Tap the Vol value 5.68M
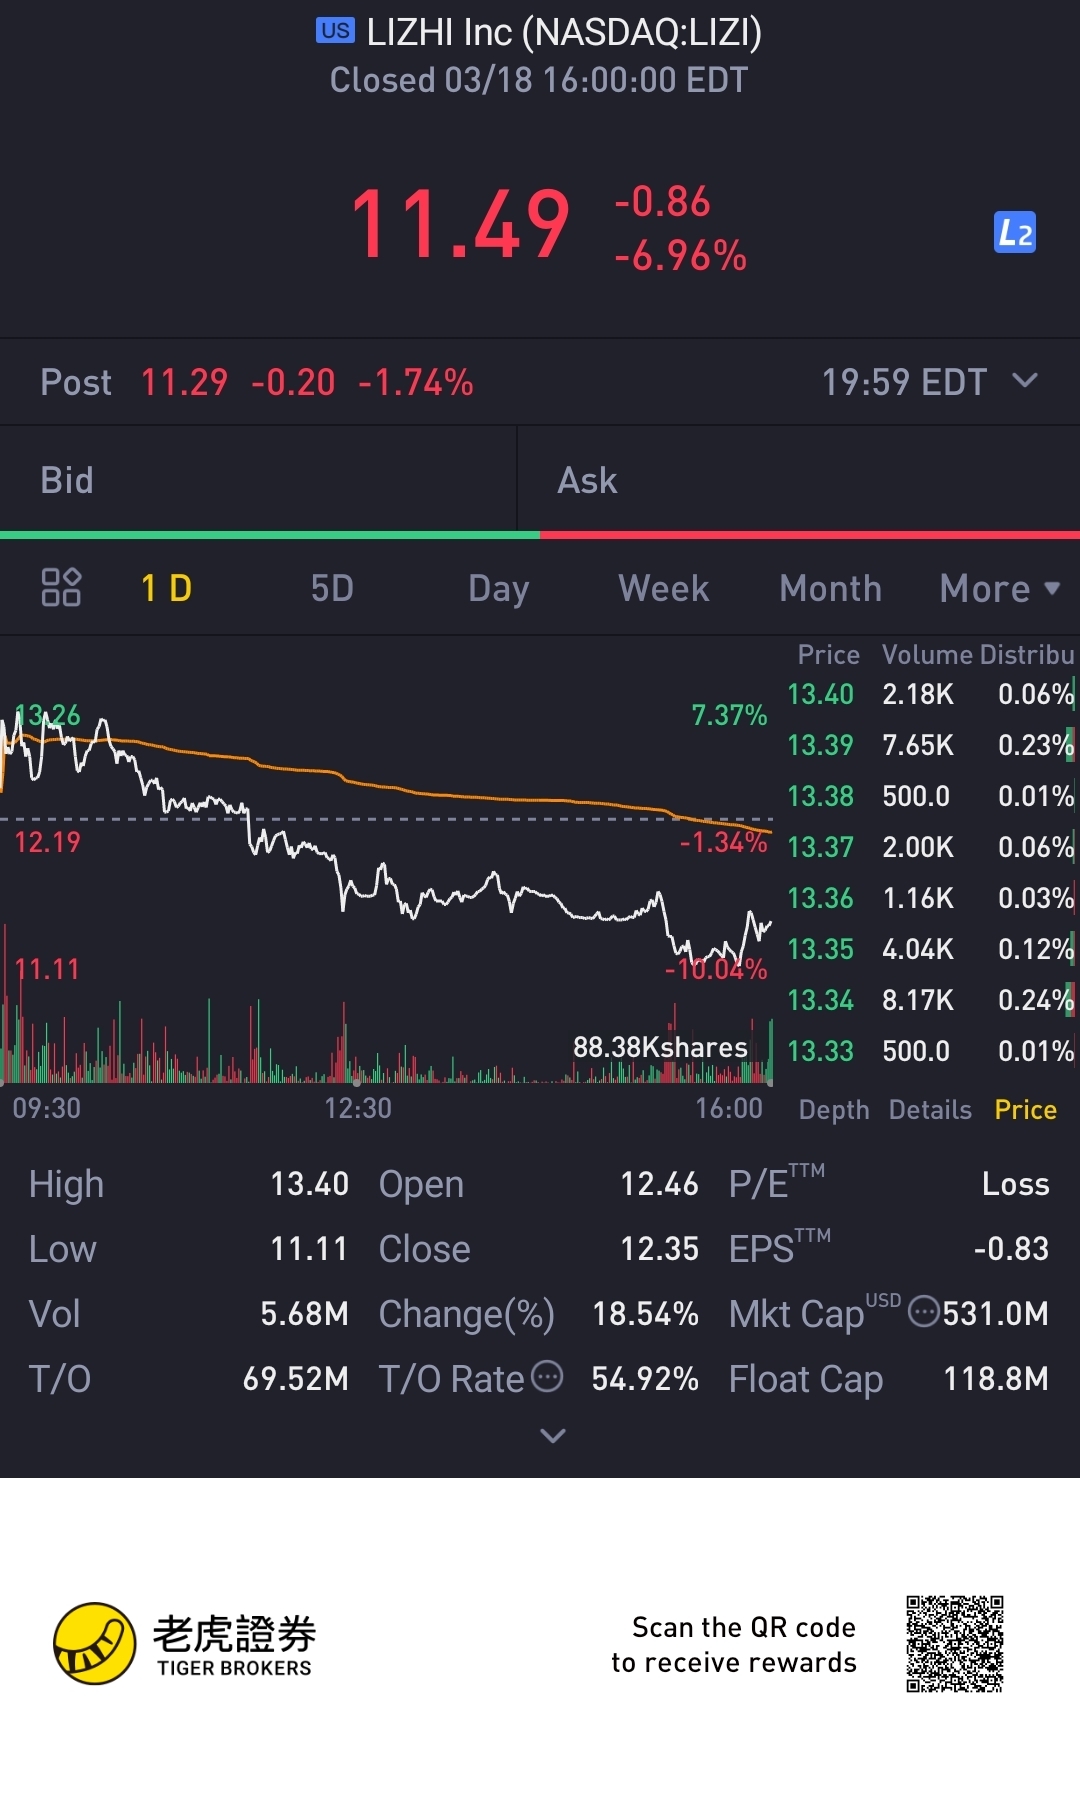Screen dimensions: 1080x1810 [304, 1314]
